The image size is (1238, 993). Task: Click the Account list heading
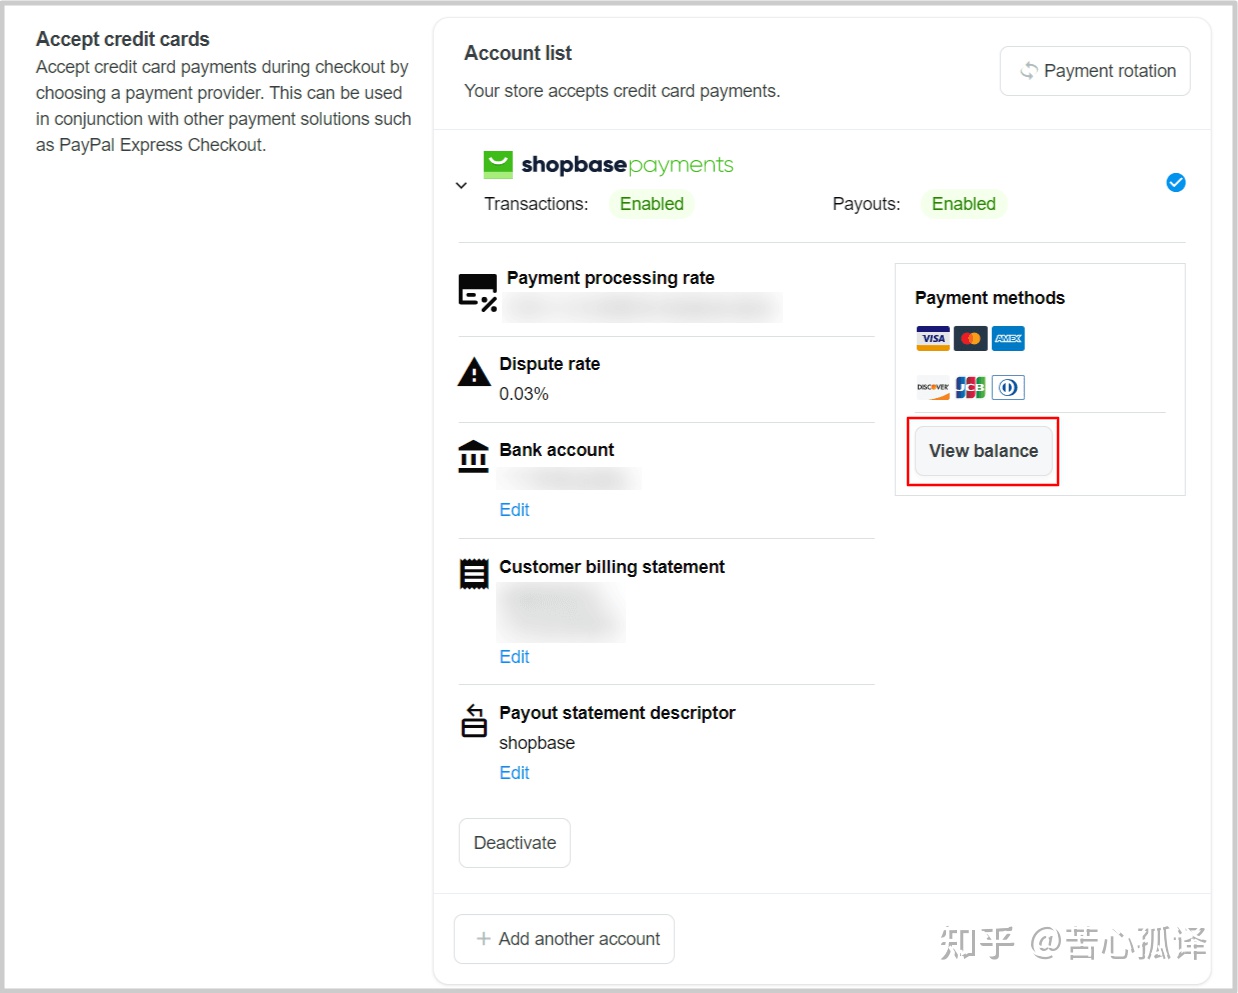tap(518, 53)
